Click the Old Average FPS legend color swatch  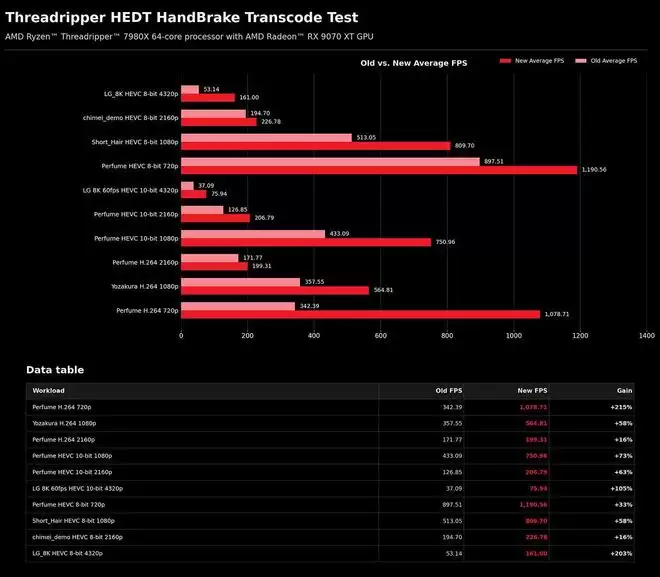point(581,61)
